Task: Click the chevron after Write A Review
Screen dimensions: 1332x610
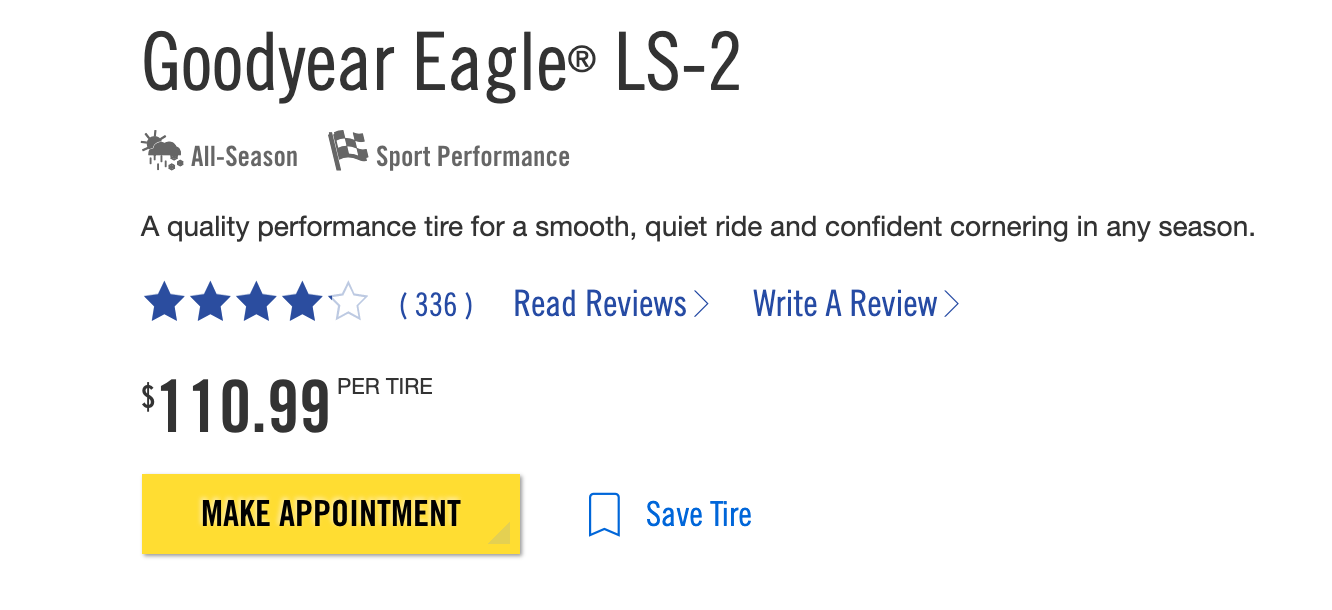Action: pyautogui.click(x=951, y=304)
